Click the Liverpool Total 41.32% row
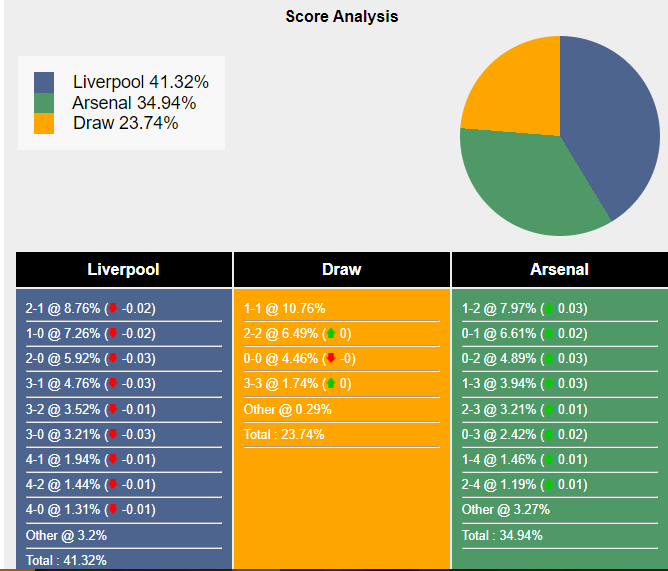Image resolution: width=668 pixels, height=571 pixels. (x=66, y=560)
